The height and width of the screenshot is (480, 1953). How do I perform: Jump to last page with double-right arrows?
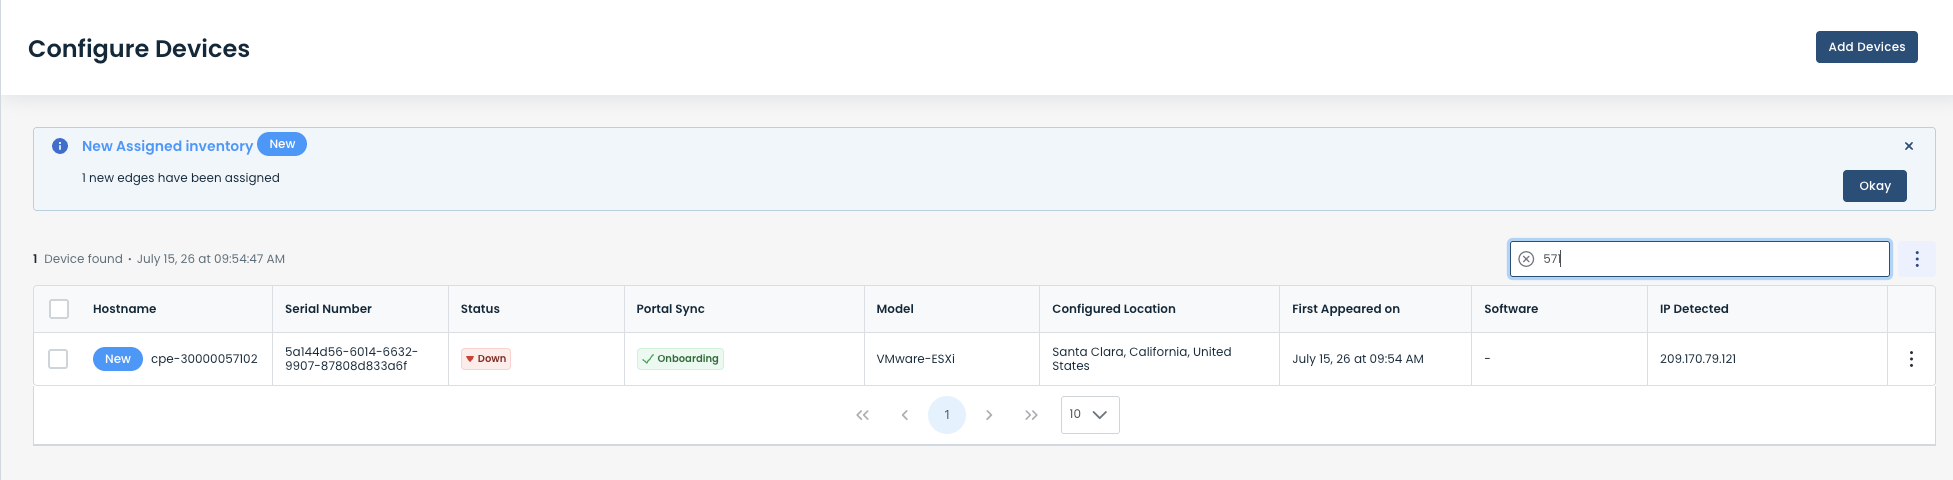click(1031, 415)
